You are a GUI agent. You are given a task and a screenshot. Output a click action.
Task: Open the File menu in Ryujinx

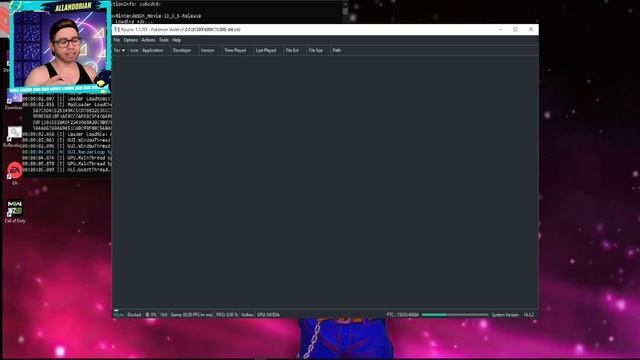click(x=117, y=40)
